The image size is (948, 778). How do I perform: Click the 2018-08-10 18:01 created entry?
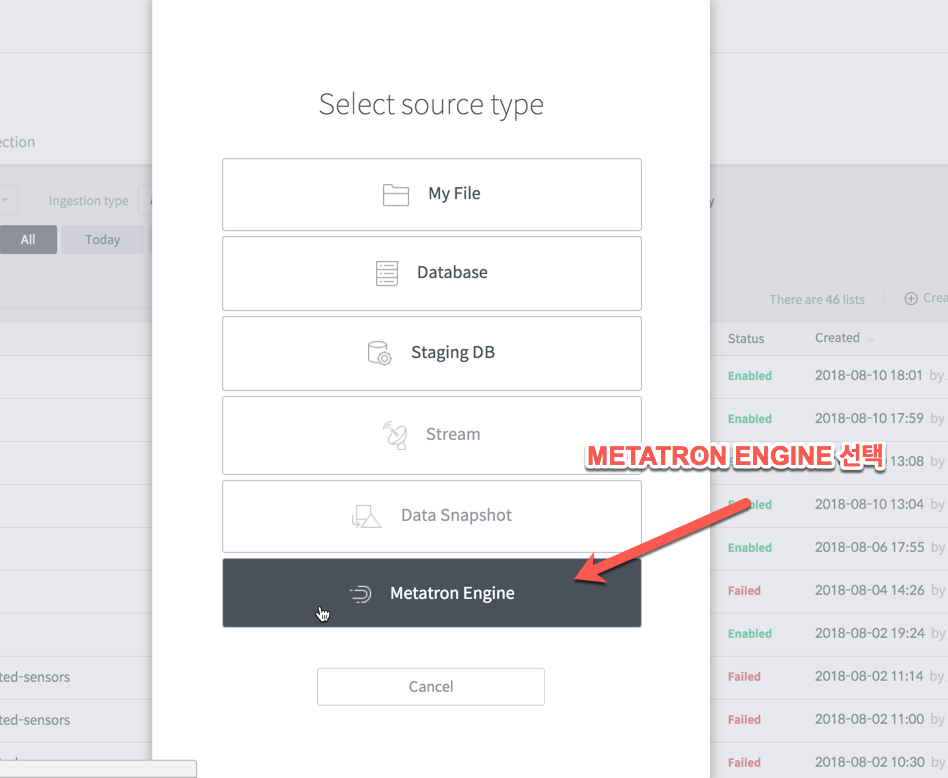868,375
